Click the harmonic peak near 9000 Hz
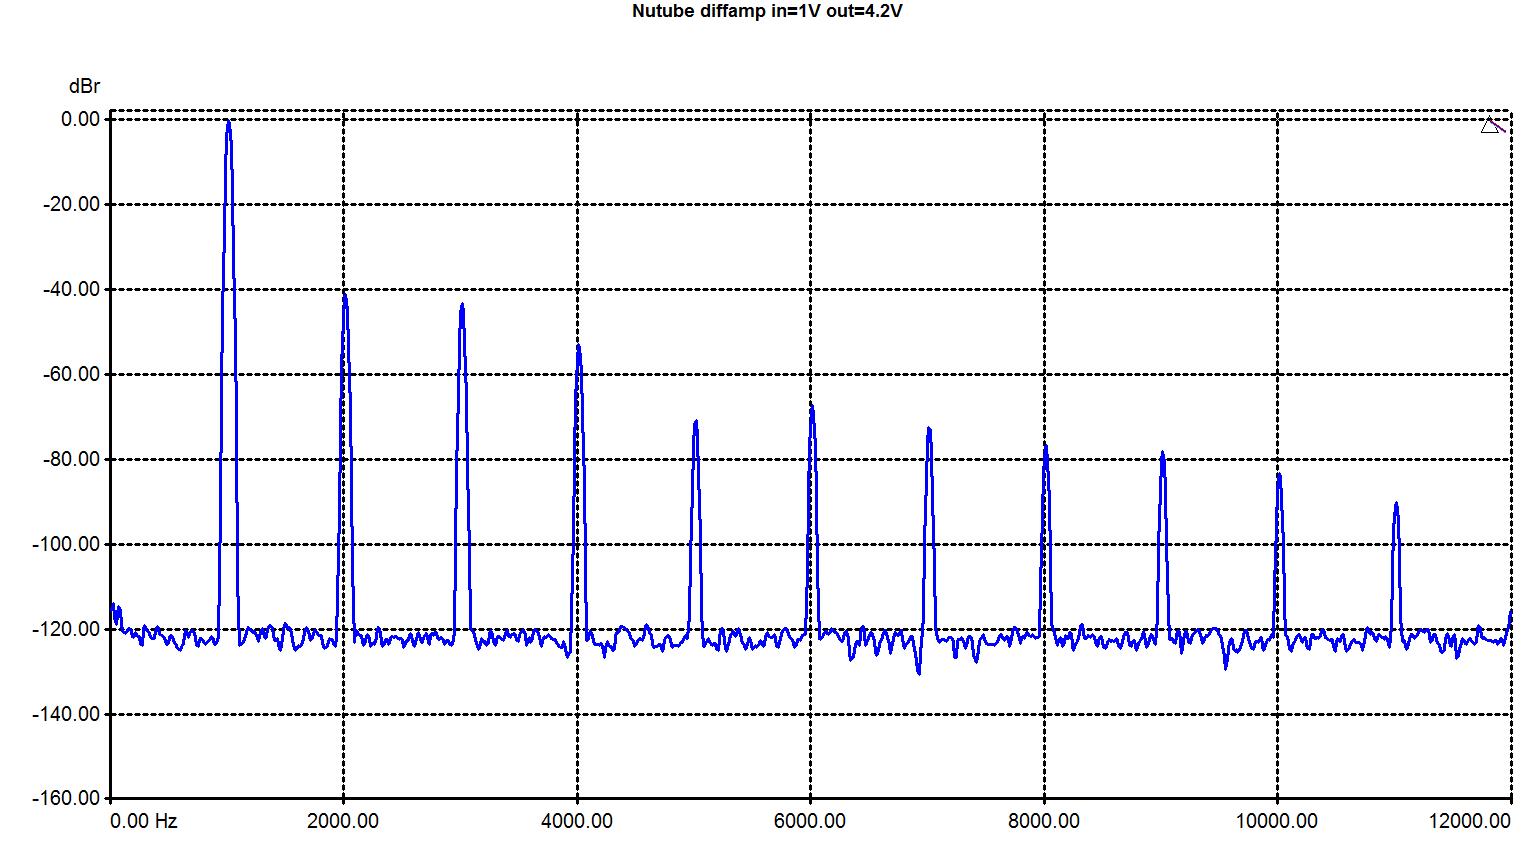Screen dimensions: 1538x866 click(x=1162, y=456)
